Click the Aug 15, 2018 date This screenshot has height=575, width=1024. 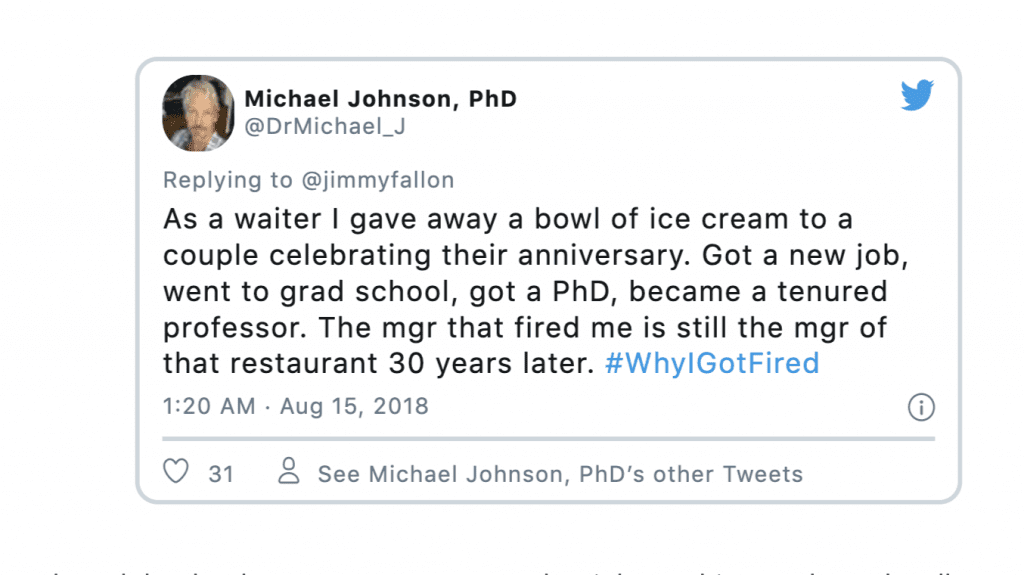pos(354,406)
